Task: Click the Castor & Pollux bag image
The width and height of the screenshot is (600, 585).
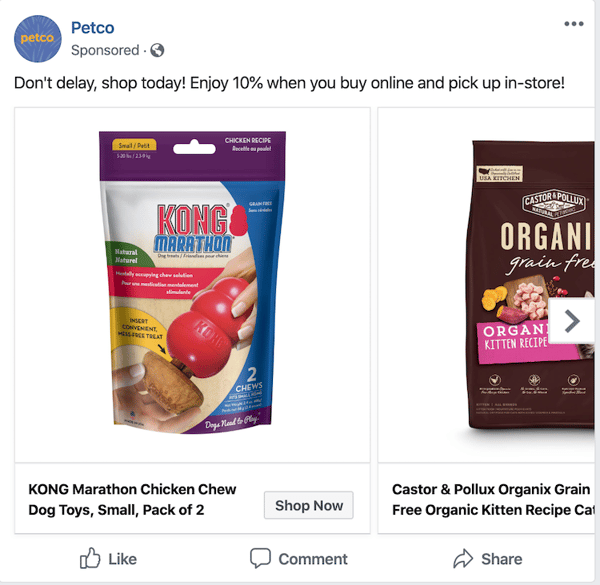Action: pyautogui.click(x=520, y=284)
